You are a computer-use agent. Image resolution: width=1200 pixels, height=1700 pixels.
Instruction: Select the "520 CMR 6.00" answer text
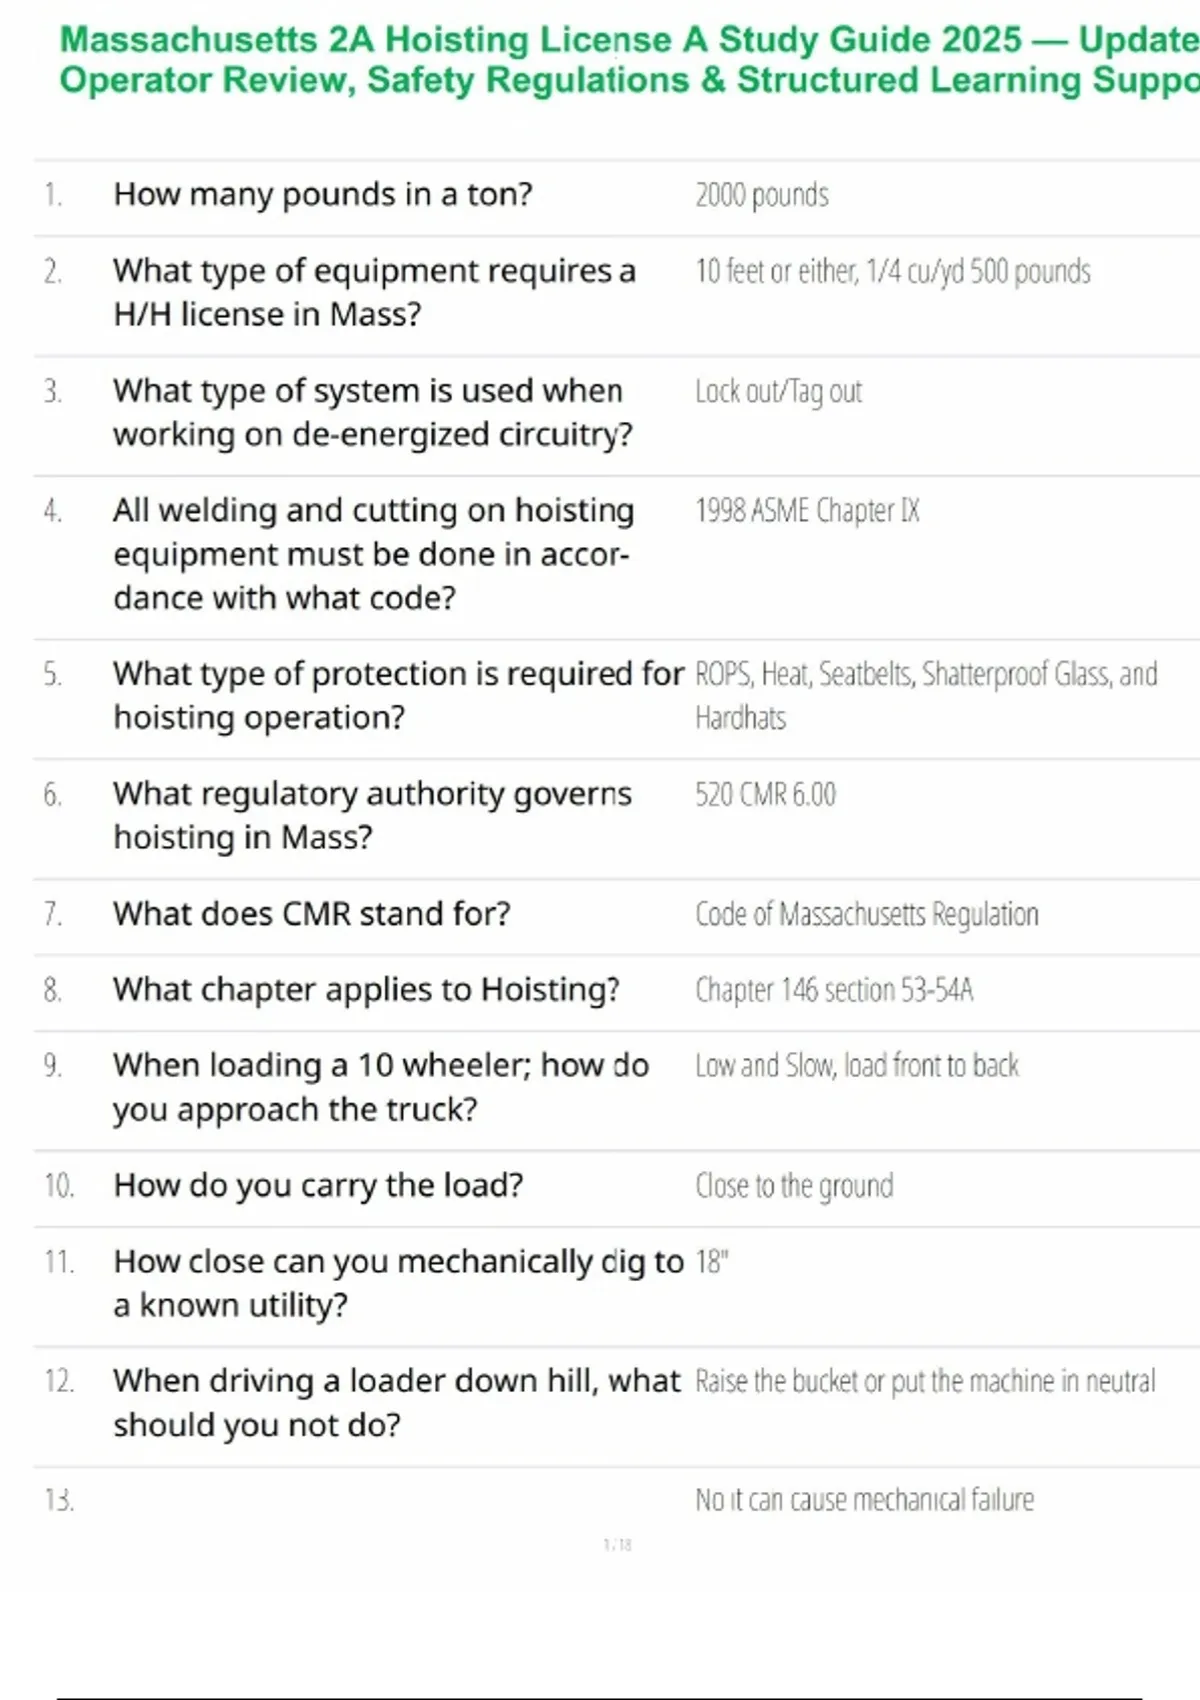click(765, 795)
